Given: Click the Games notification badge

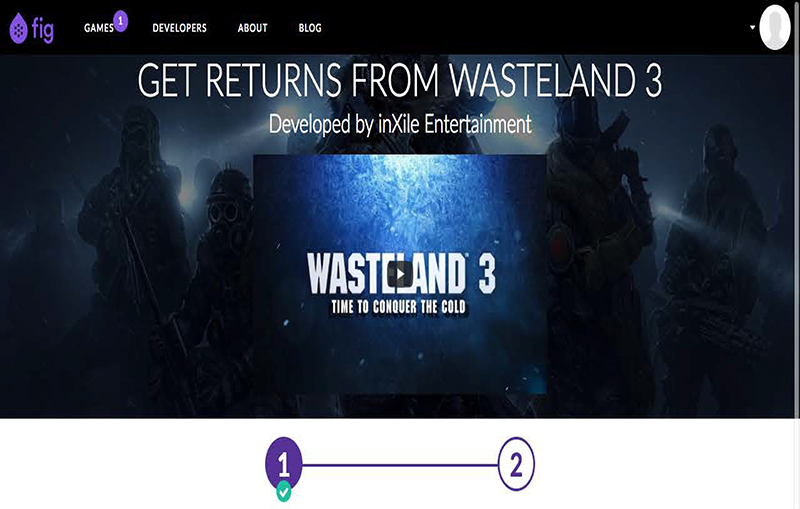Looking at the screenshot, I should pyautogui.click(x=120, y=21).
